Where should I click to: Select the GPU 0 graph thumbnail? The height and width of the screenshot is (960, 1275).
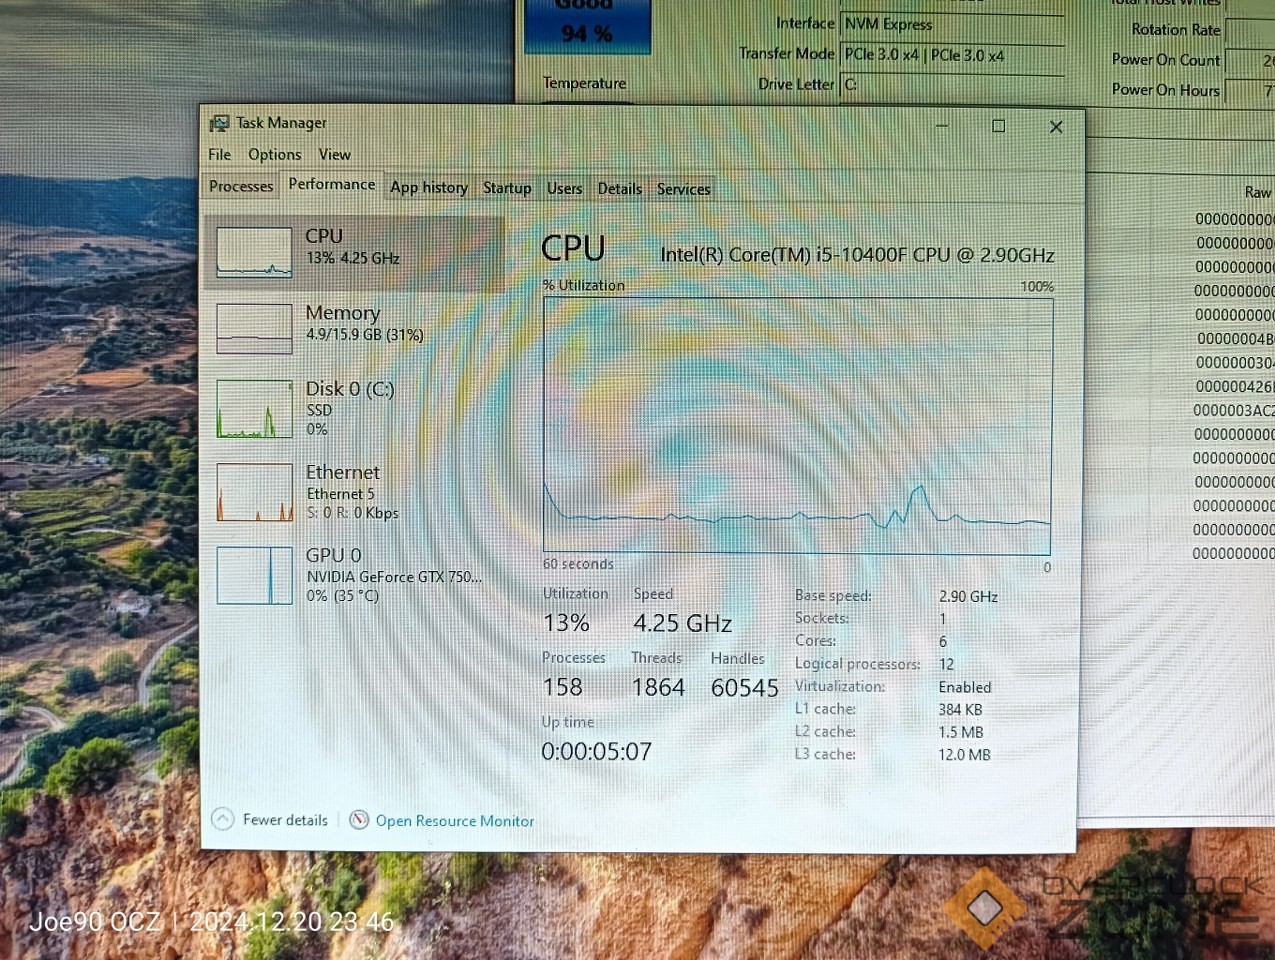pyautogui.click(x=254, y=575)
